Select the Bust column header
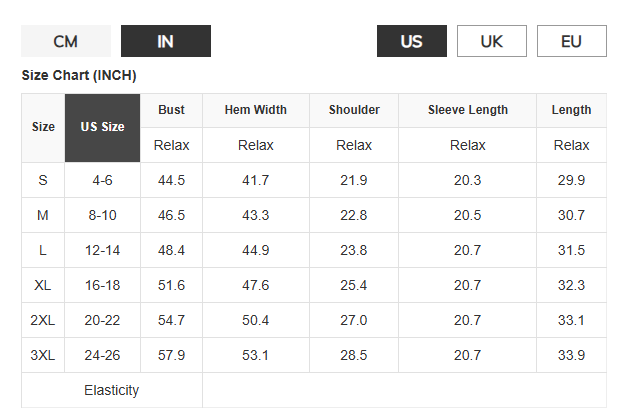 pyautogui.click(x=171, y=110)
